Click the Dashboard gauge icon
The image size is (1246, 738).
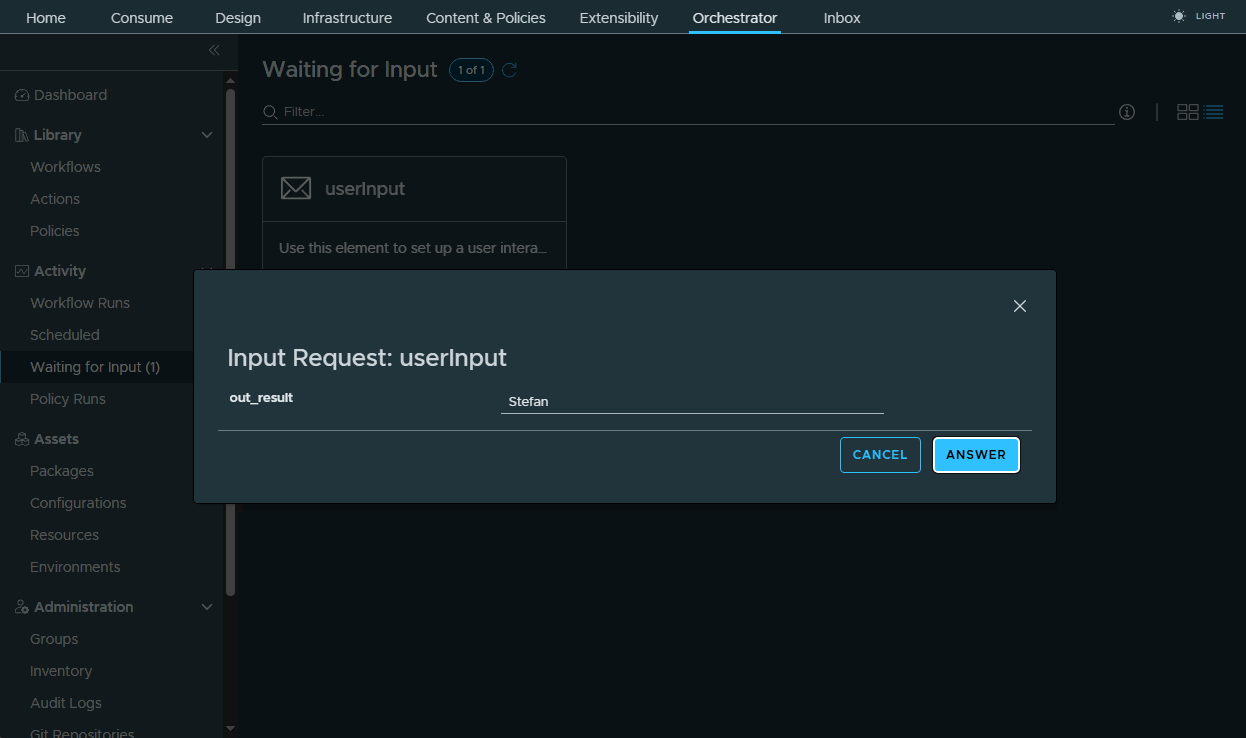(x=22, y=96)
